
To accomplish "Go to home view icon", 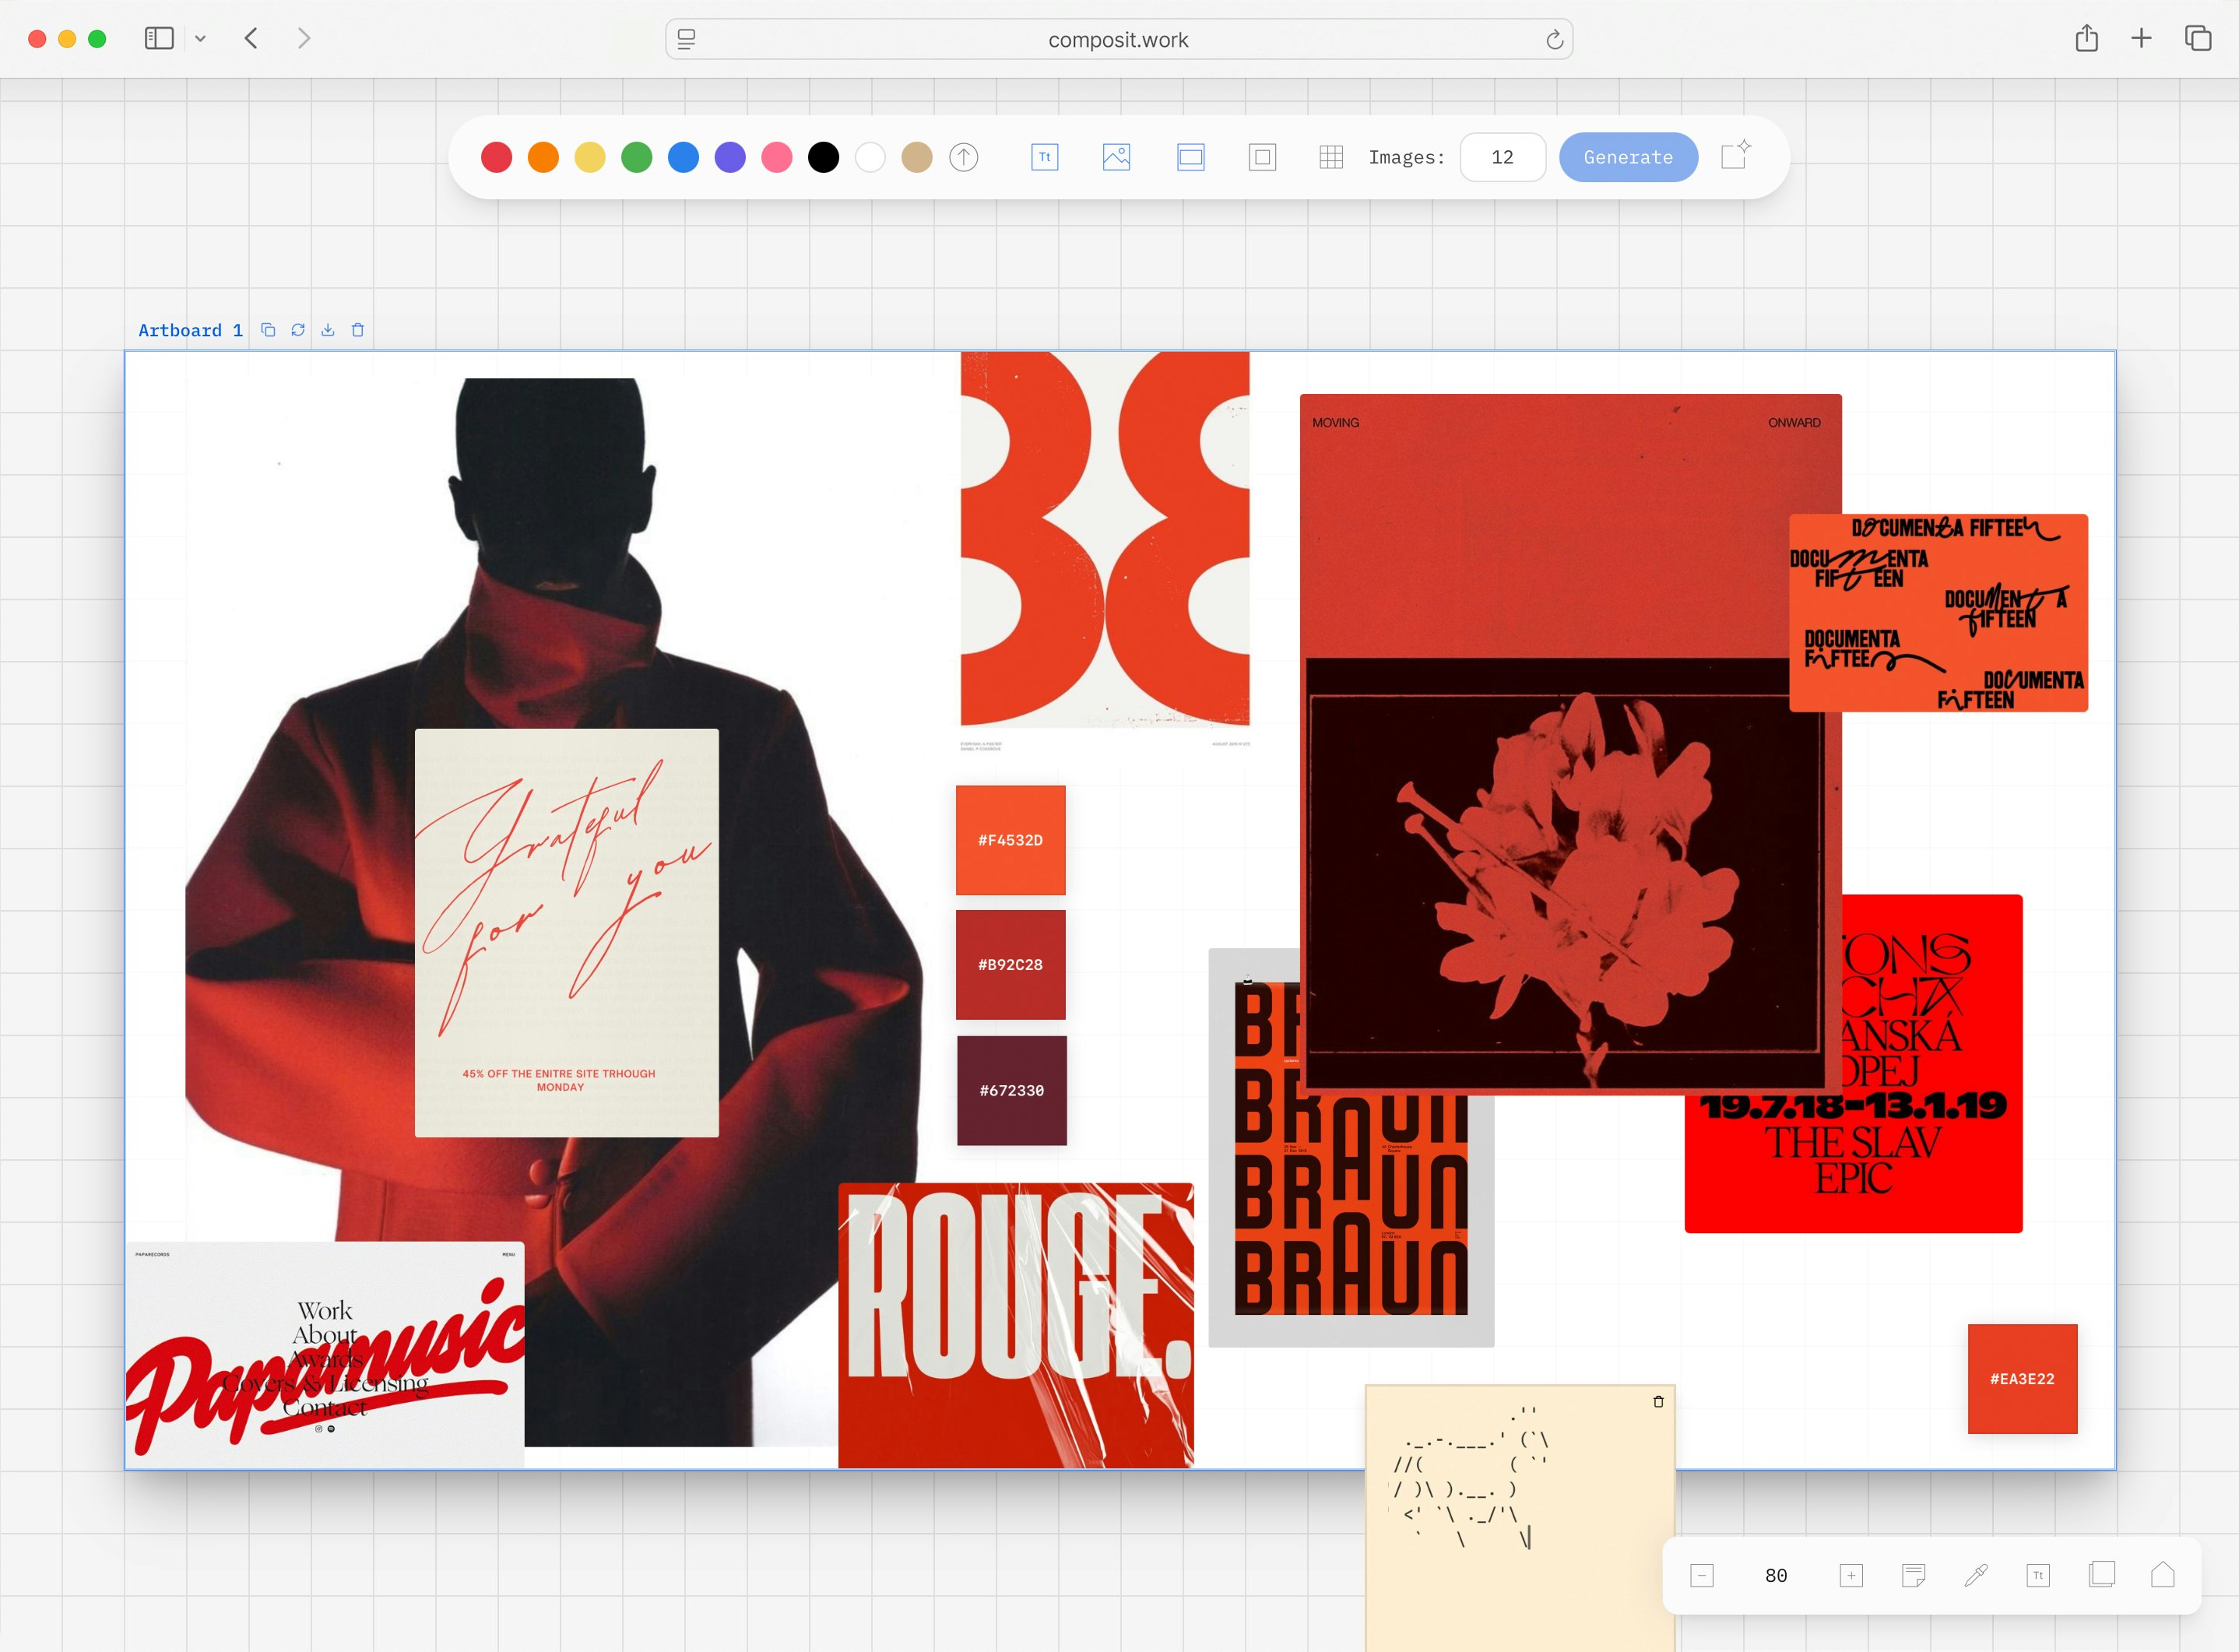I will click(2163, 1575).
